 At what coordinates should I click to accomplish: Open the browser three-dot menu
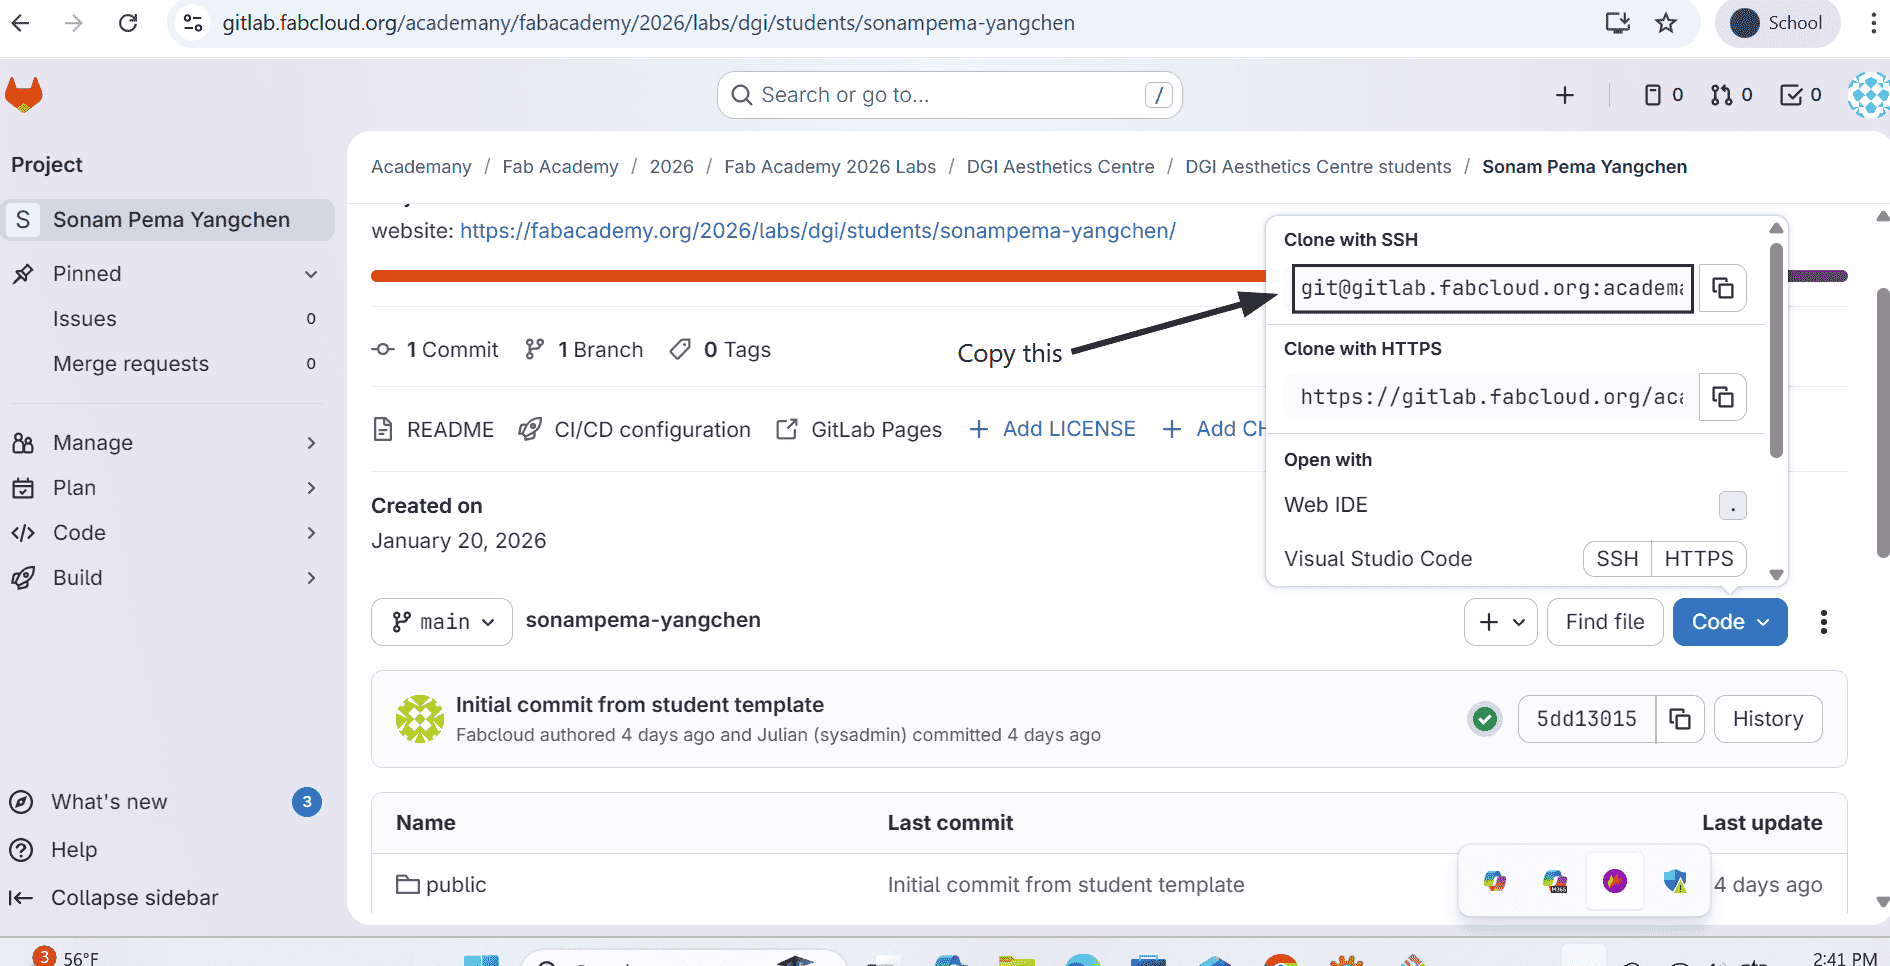(1875, 23)
